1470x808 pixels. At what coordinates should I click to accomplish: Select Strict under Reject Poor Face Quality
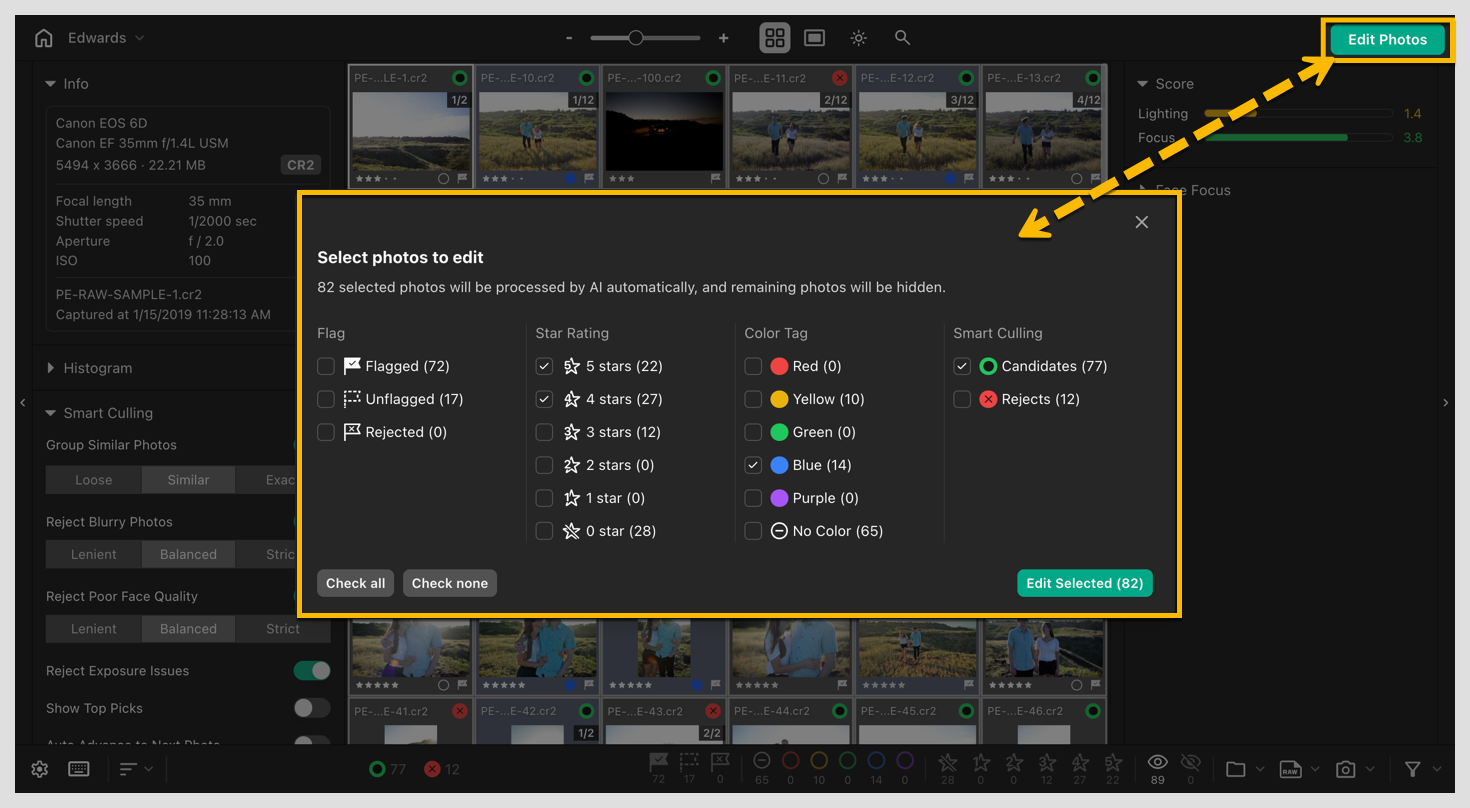[x=283, y=629]
